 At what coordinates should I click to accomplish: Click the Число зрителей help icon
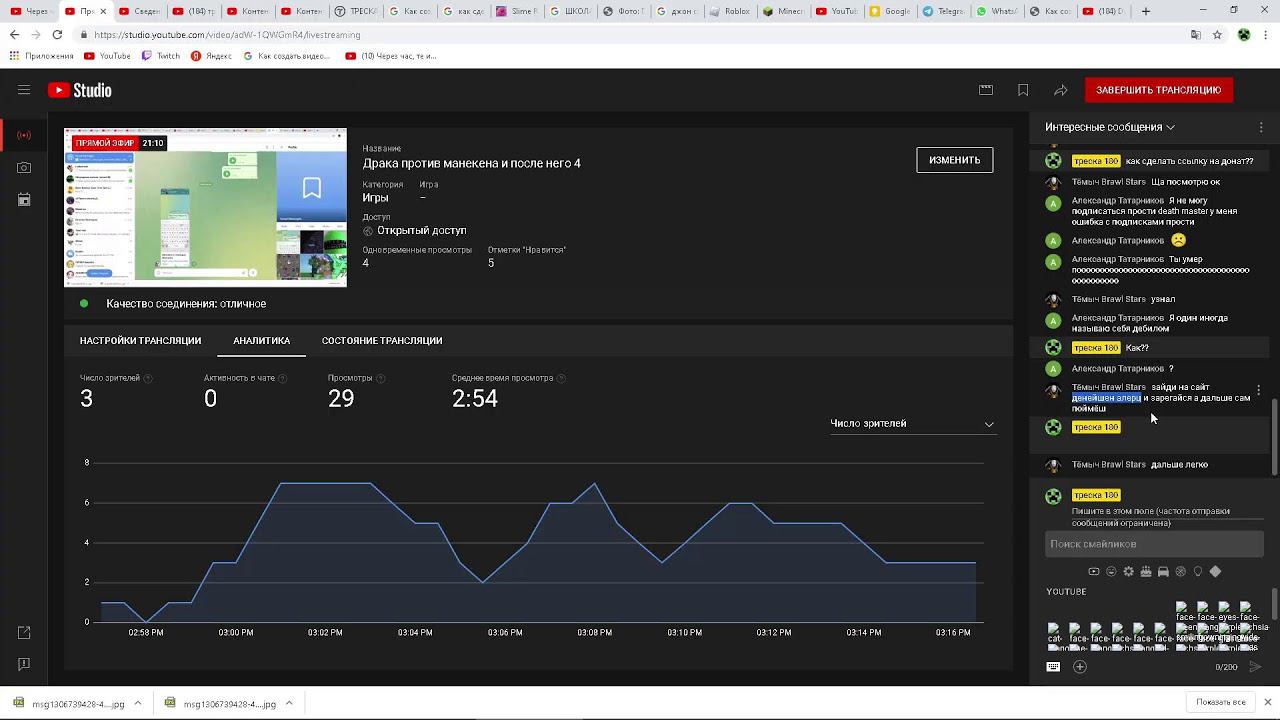(x=148, y=379)
